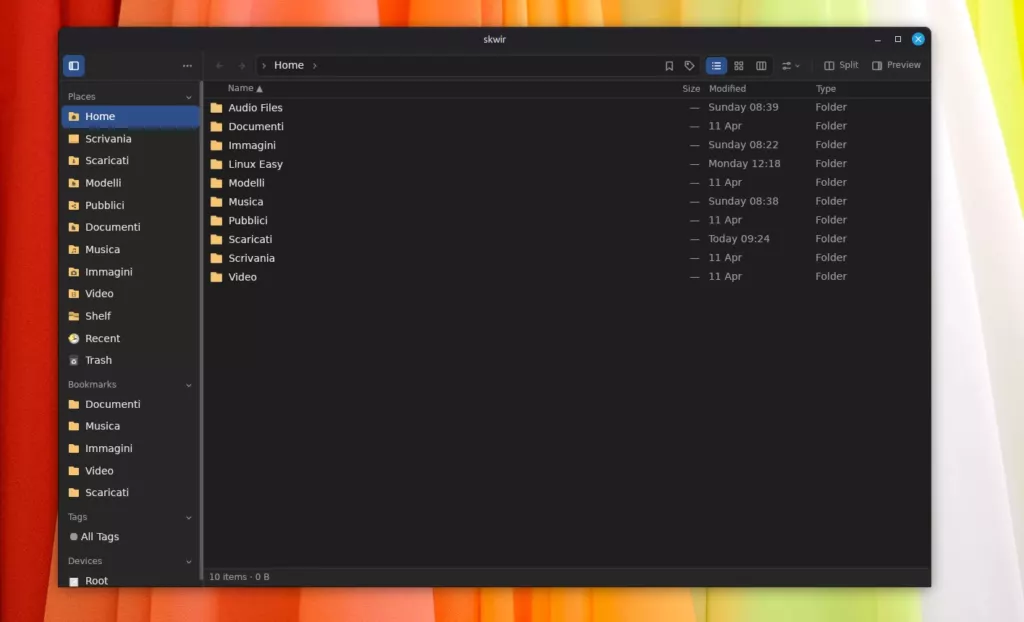Select the Pubblici folder icon in file list
This screenshot has width=1024, height=622.
click(216, 221)
